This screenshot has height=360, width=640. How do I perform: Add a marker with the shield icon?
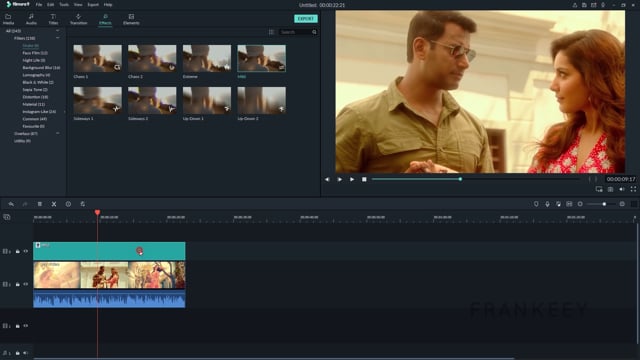pyautogui.click(x=536, y=204)
